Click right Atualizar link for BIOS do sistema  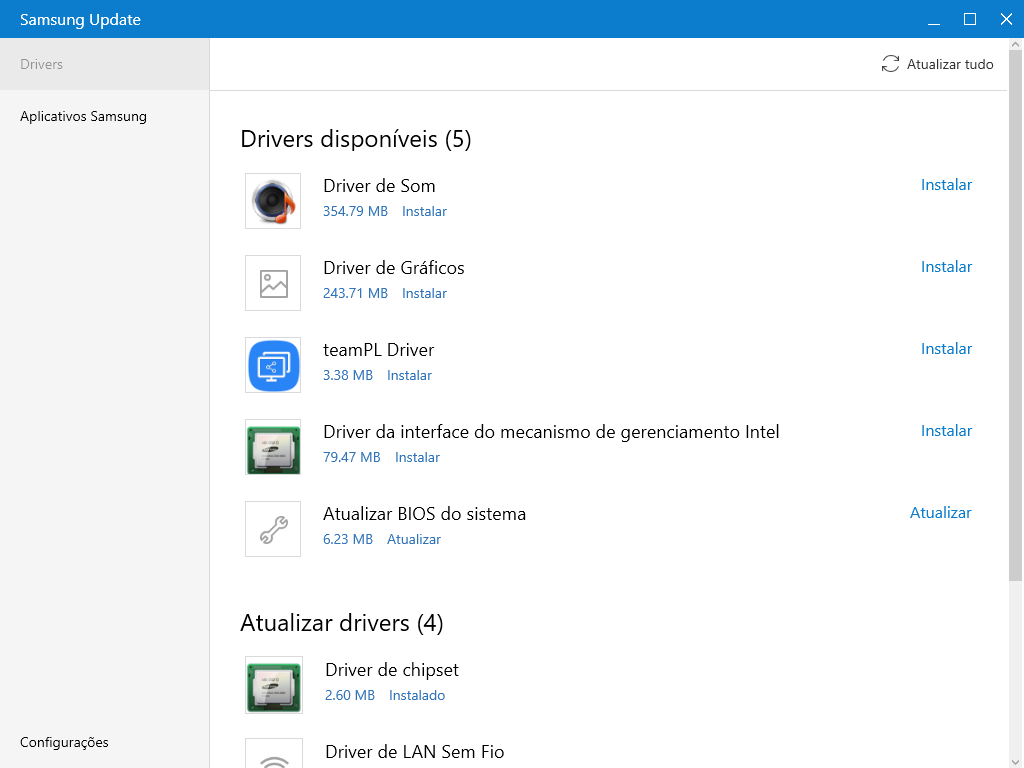click(940, 513)
